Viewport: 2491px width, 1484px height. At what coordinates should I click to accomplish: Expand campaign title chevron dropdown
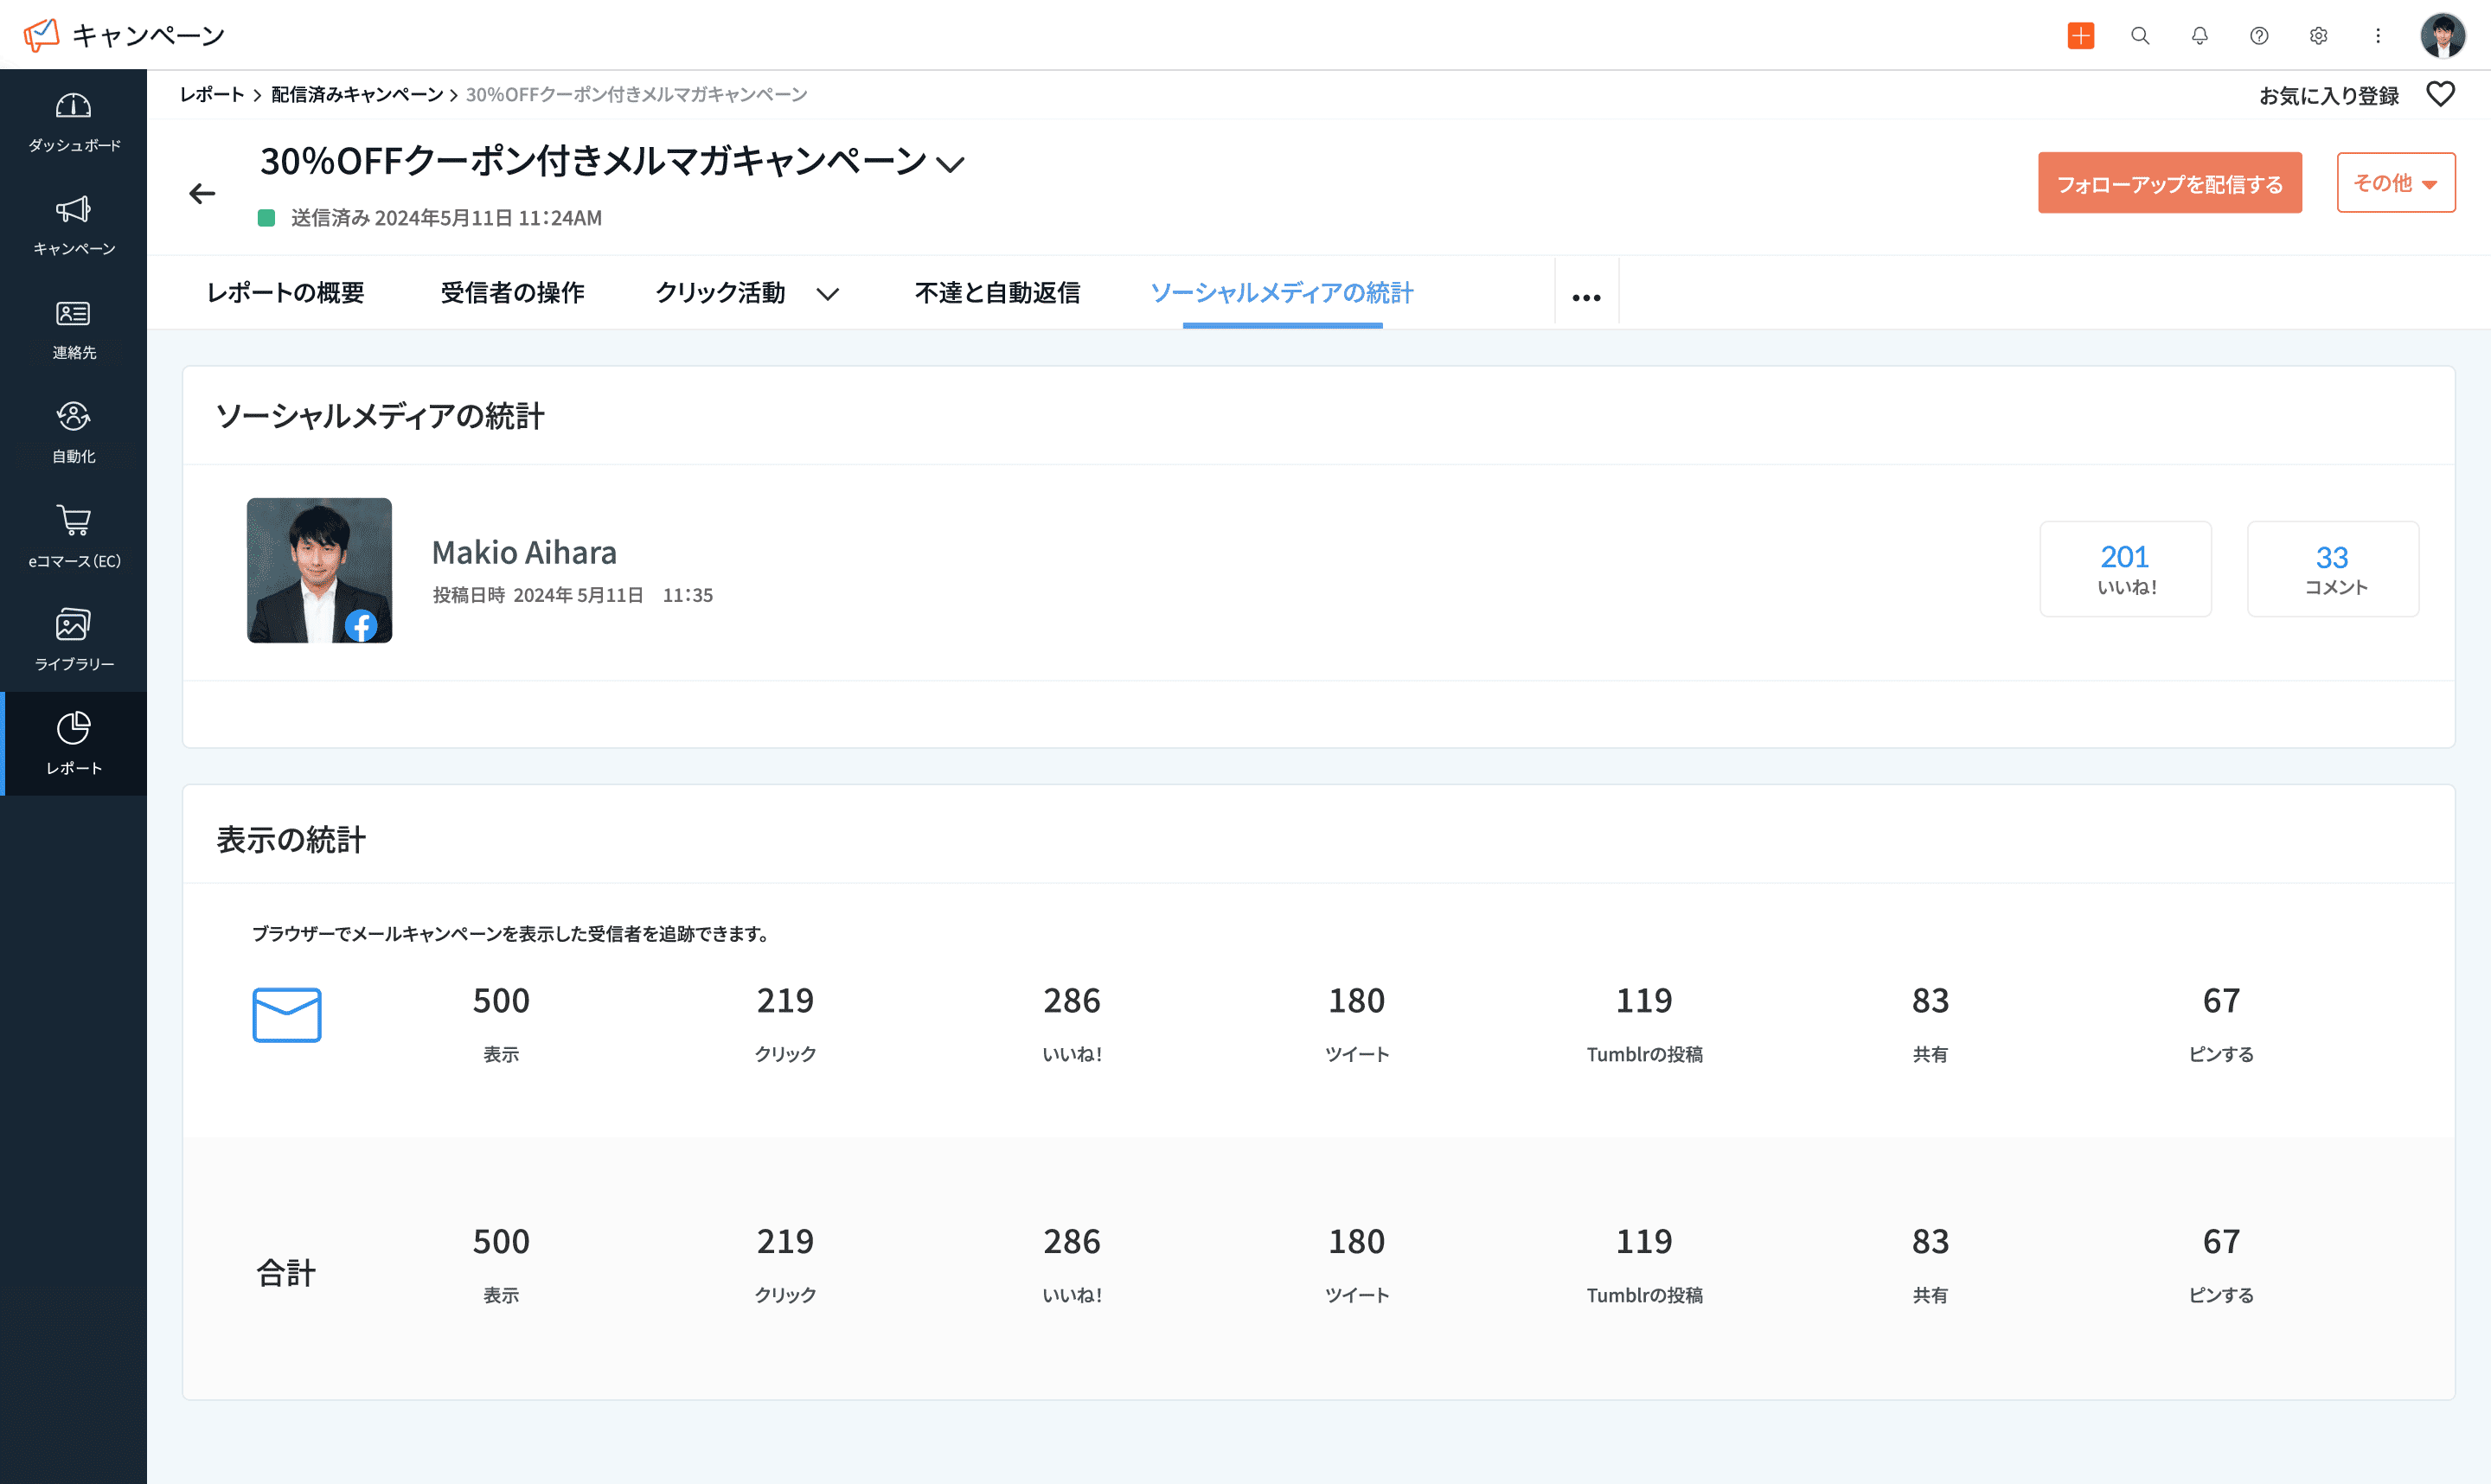click(949, 164)
